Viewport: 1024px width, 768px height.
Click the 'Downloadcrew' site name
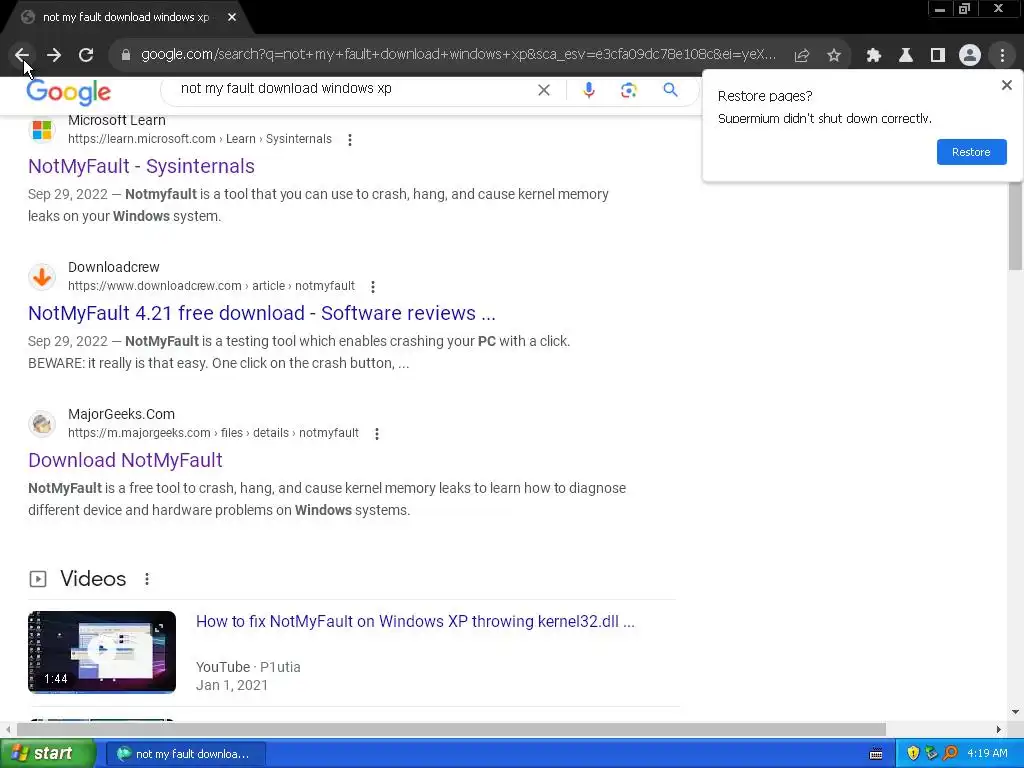click(114, 267)
